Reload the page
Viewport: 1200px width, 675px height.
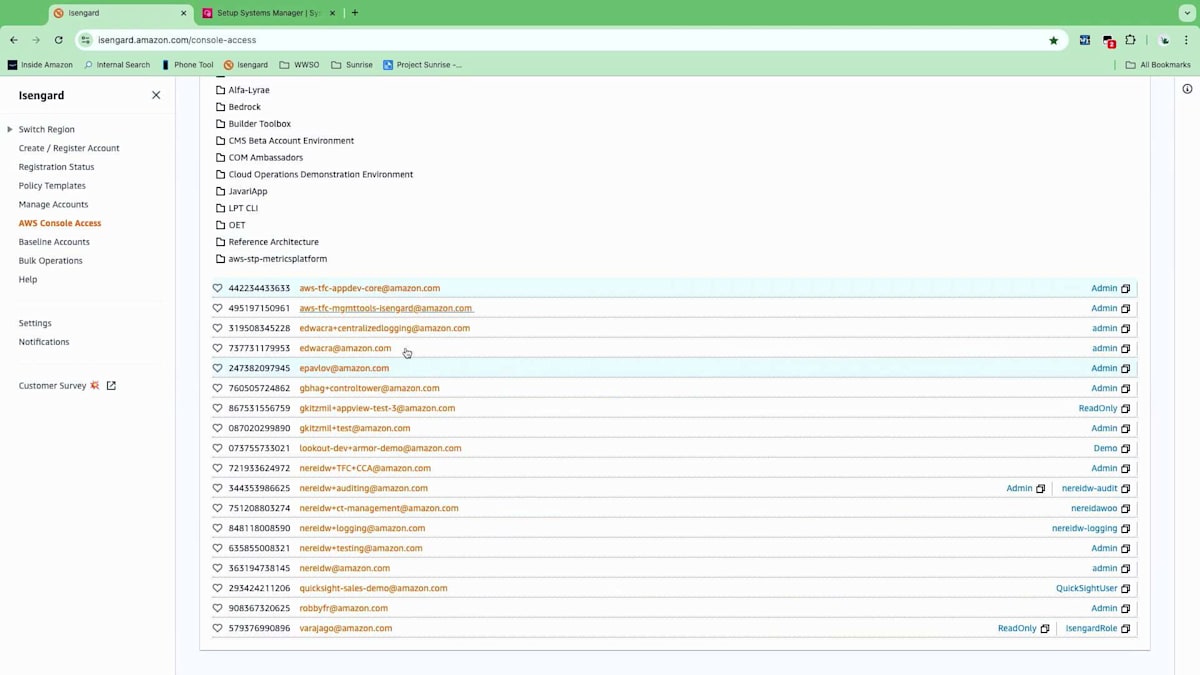pyautogui.click(x=58, y=40)
